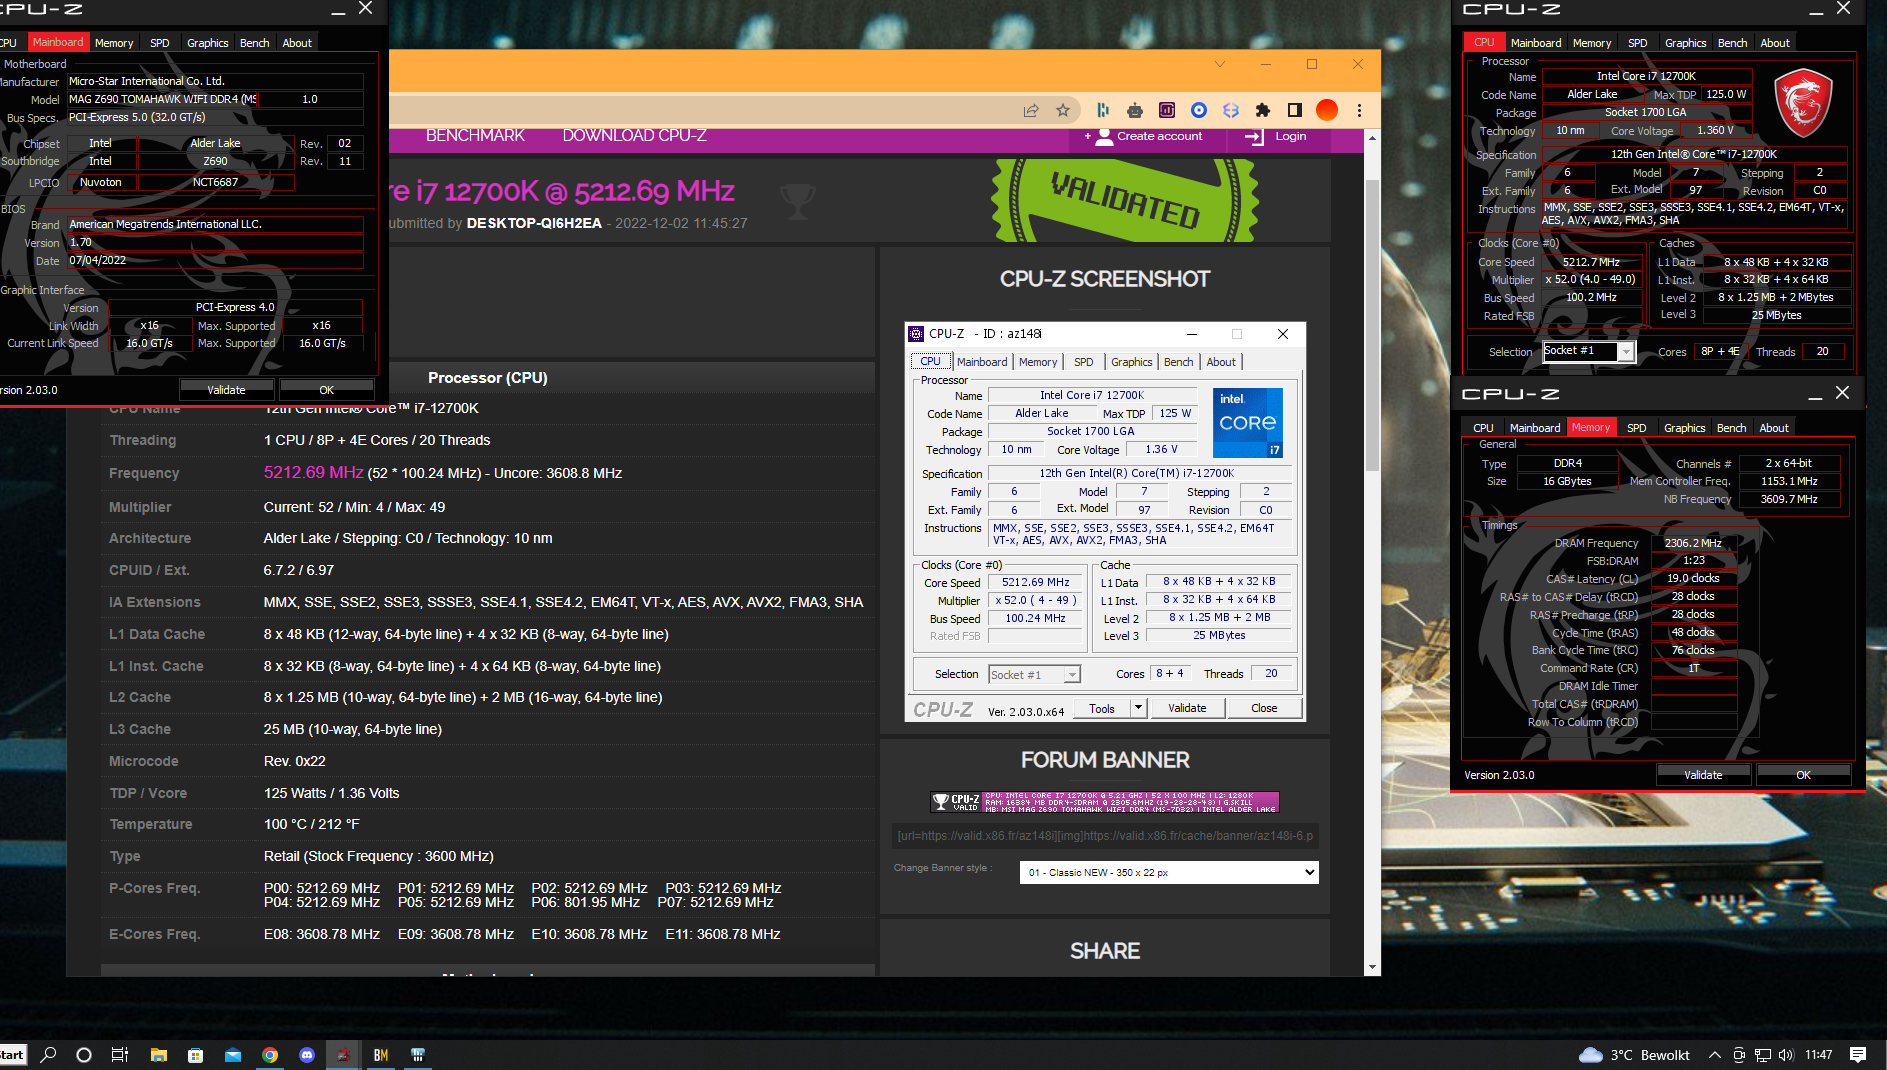Select the Memory tab in the embedded CPU-Z screenshot
This screenshot has height=1070, width=1887.
click(x=1037, y=362)
